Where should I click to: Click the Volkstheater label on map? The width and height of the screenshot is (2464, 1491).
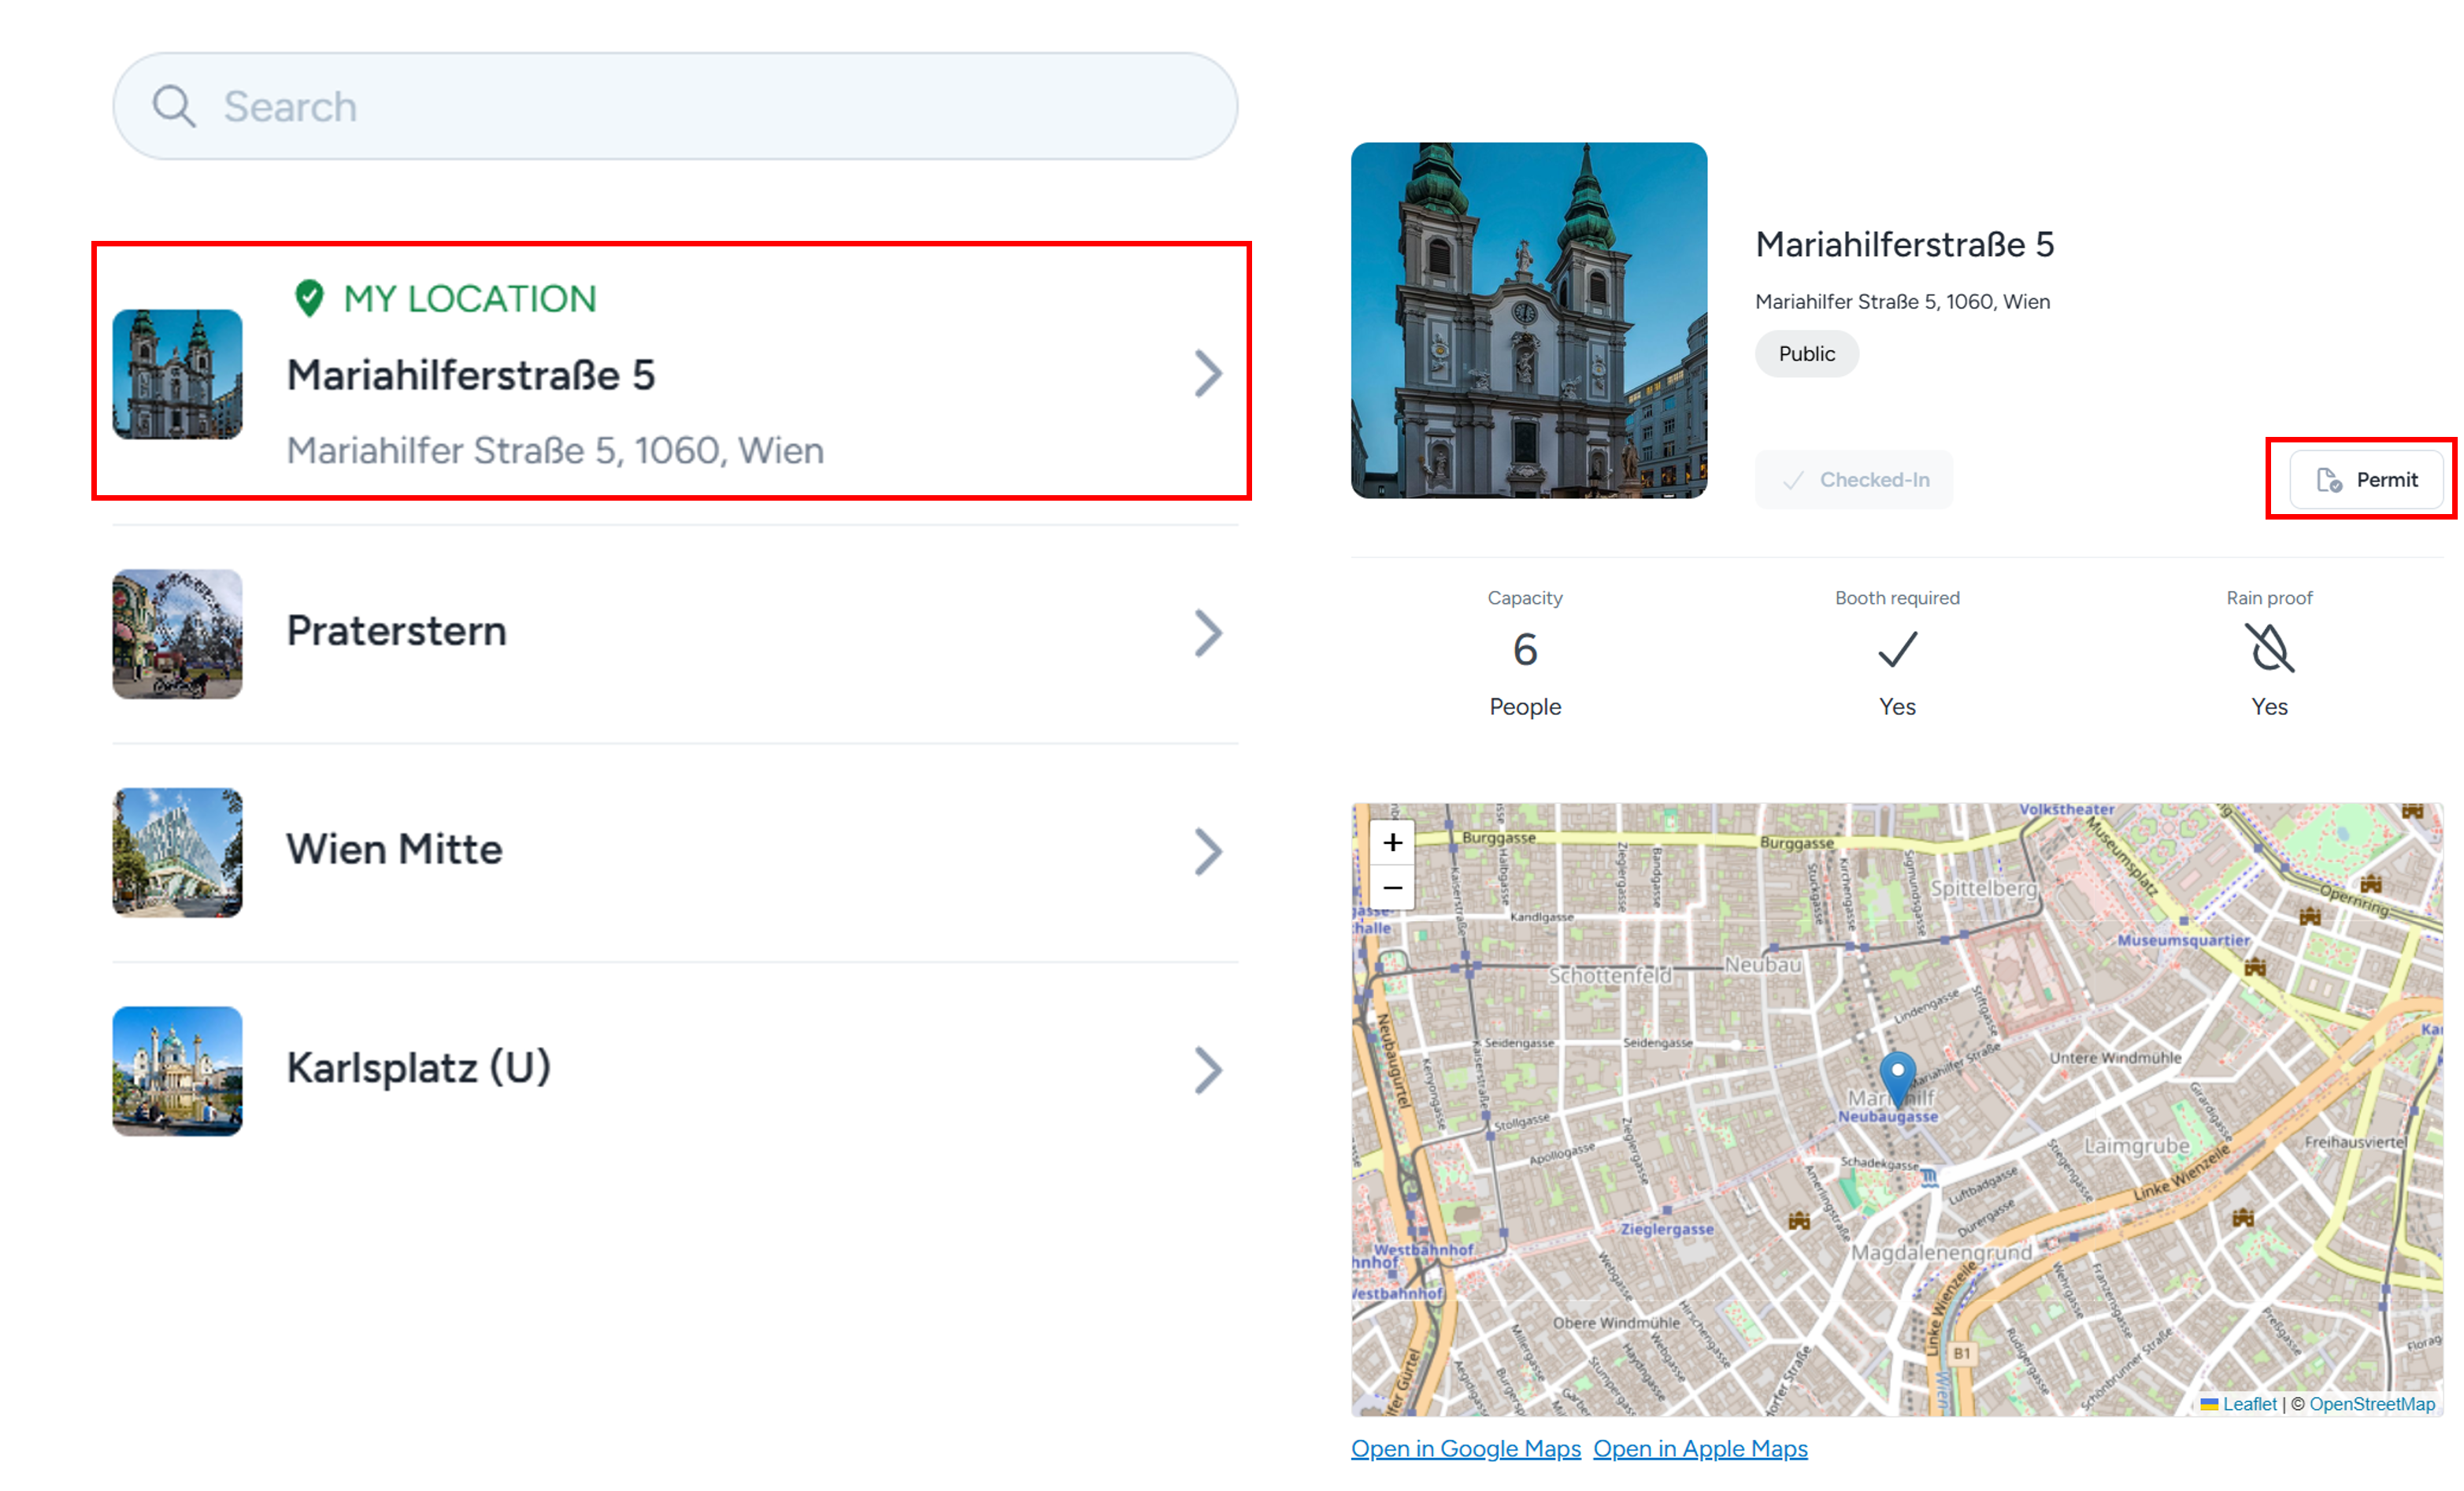[2066, 810]
